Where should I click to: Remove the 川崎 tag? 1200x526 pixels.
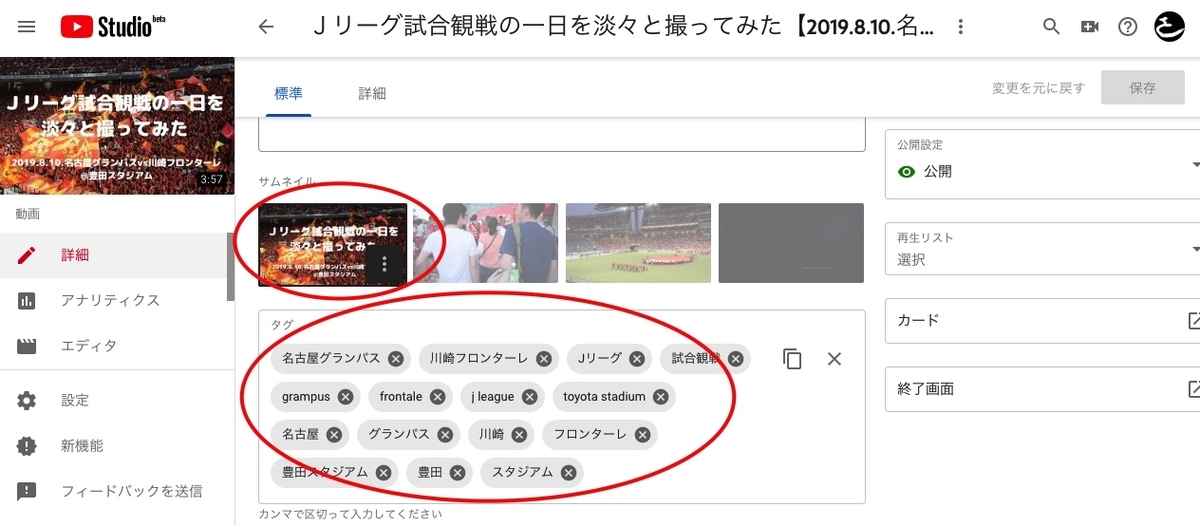(x=519, y=435)
